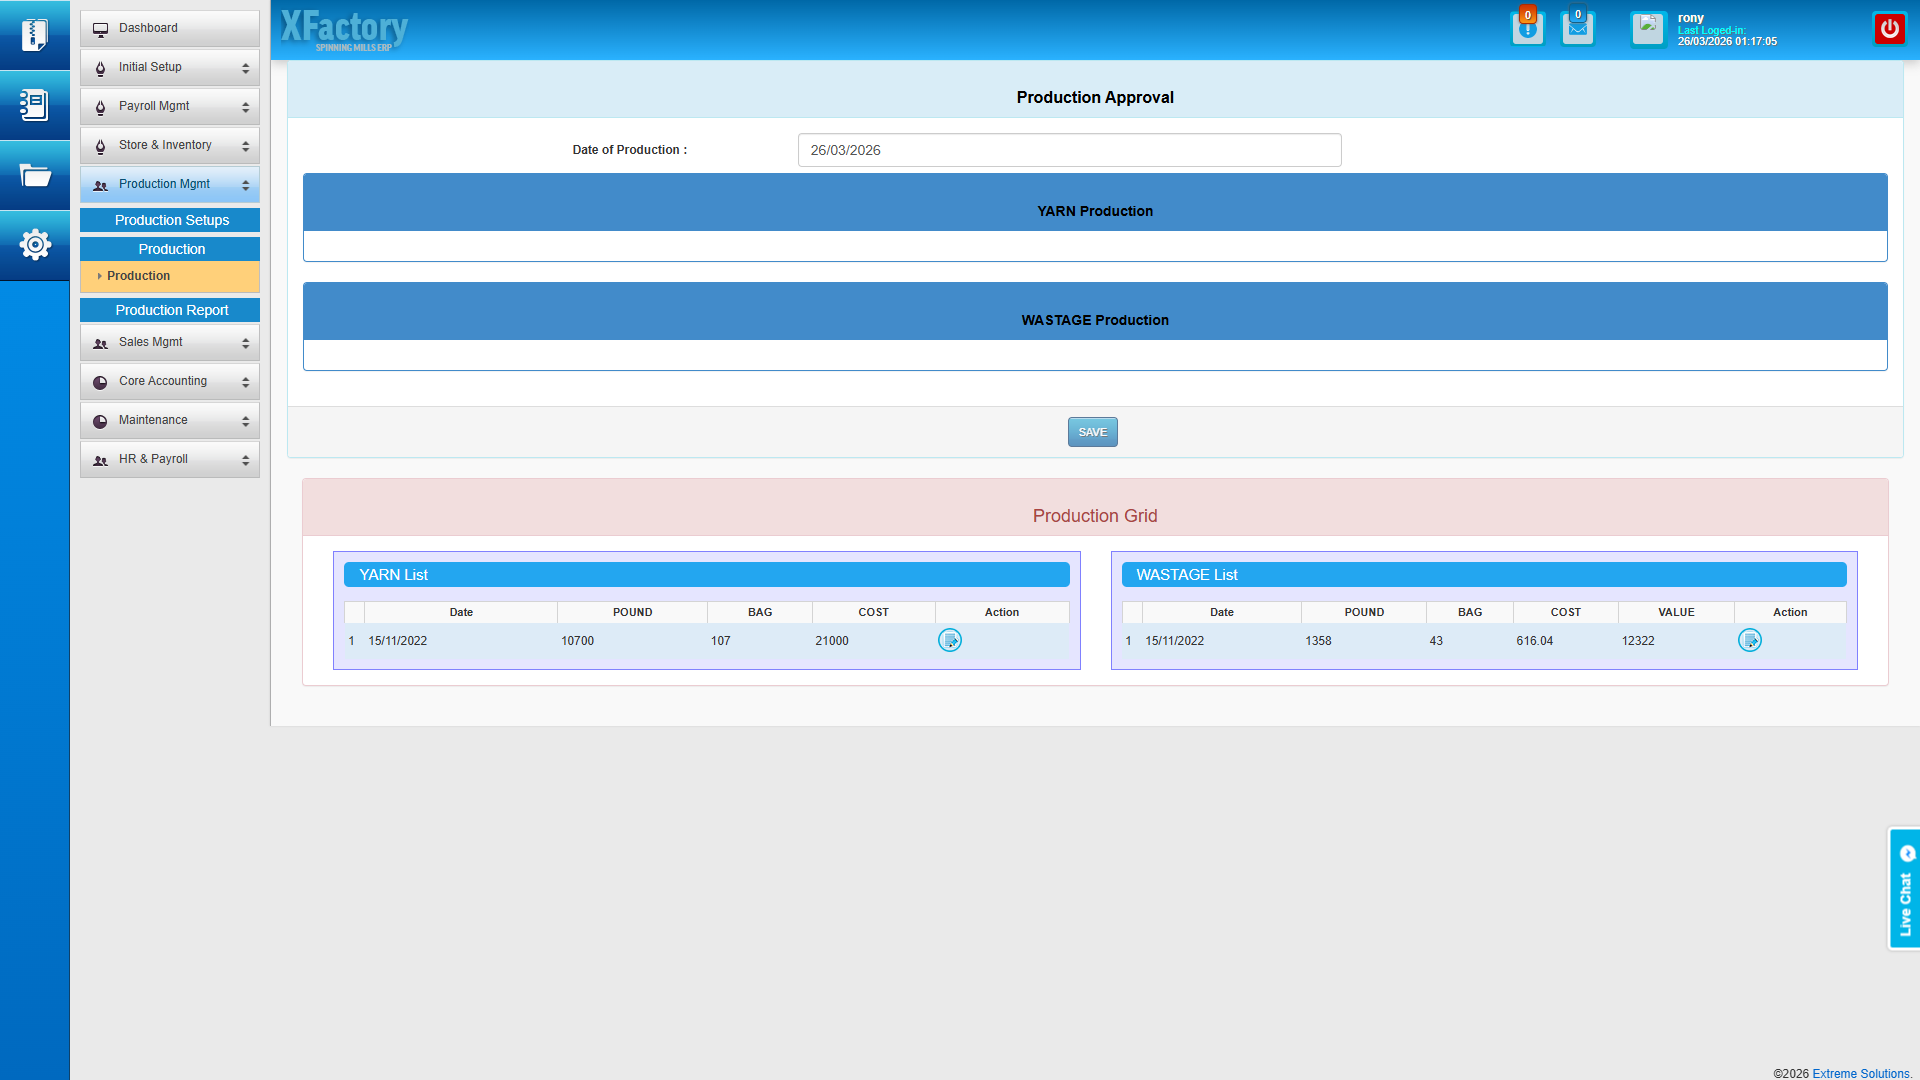Open the mail envelope icon in header

(1577, 28)
